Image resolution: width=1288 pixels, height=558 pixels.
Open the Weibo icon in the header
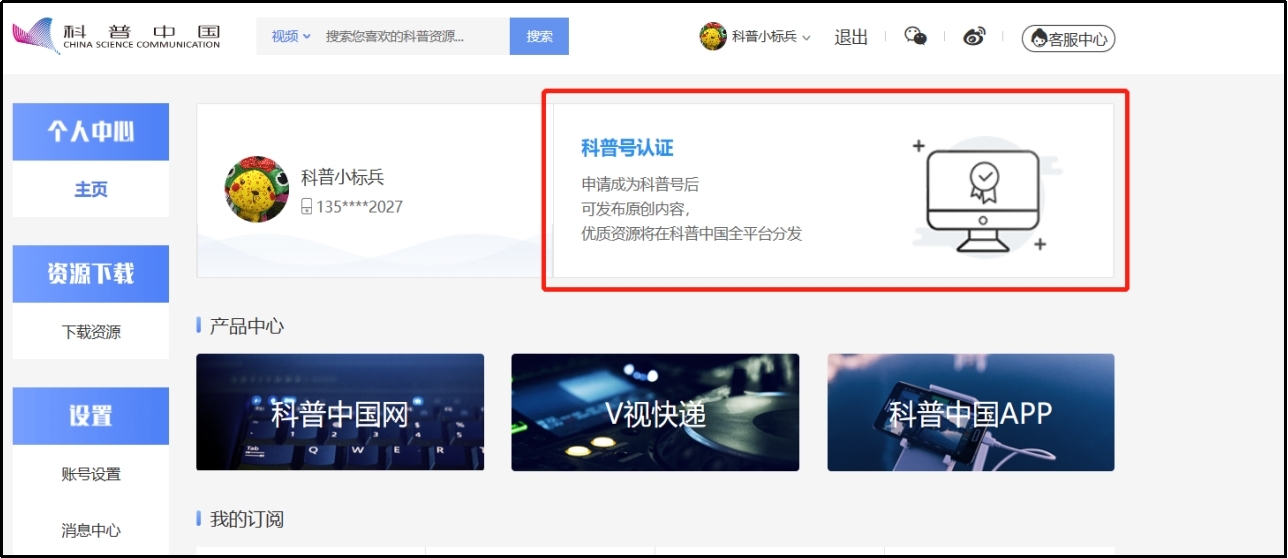click(974, 37)
